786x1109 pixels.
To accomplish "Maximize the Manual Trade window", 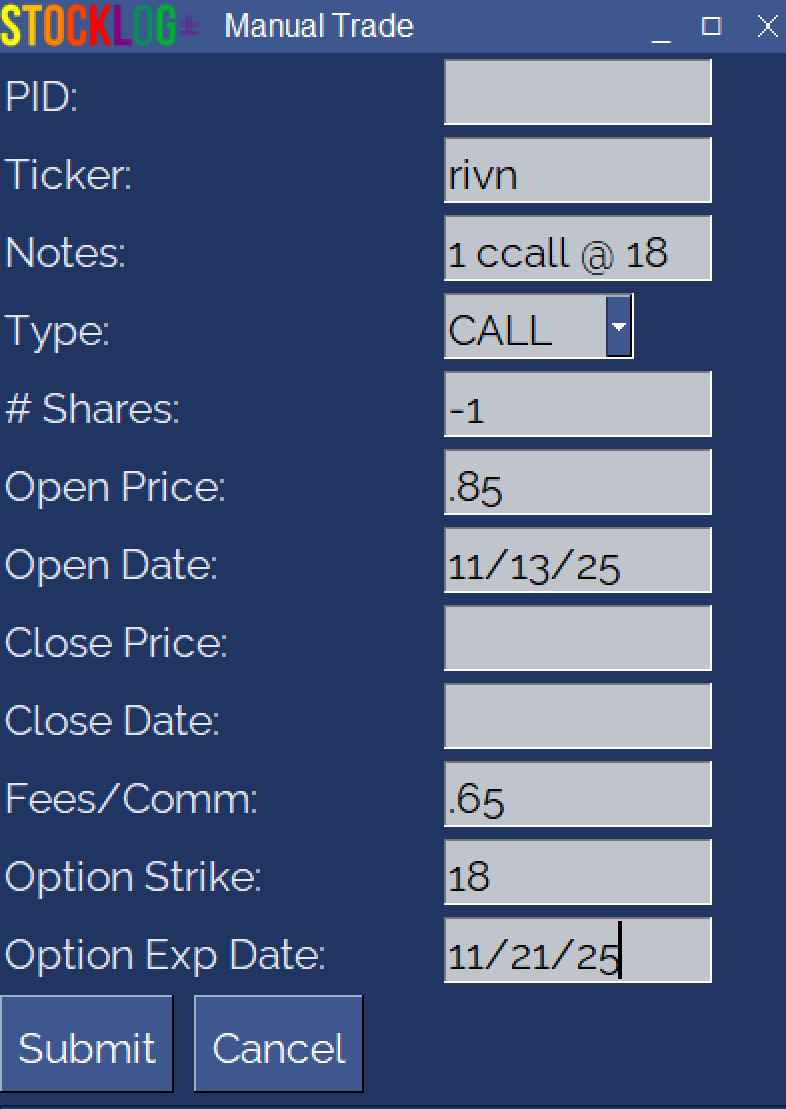I will click(712, 27).
